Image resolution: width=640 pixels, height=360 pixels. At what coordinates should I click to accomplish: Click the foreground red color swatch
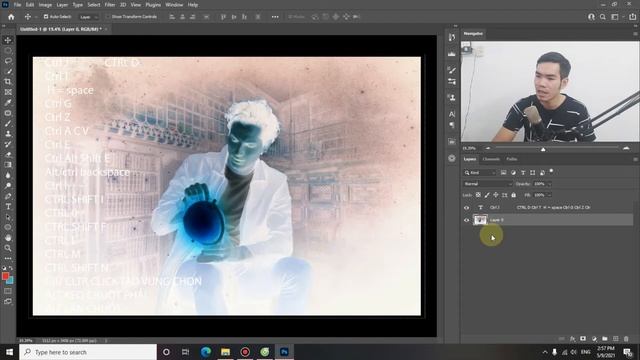coord(5,276)
